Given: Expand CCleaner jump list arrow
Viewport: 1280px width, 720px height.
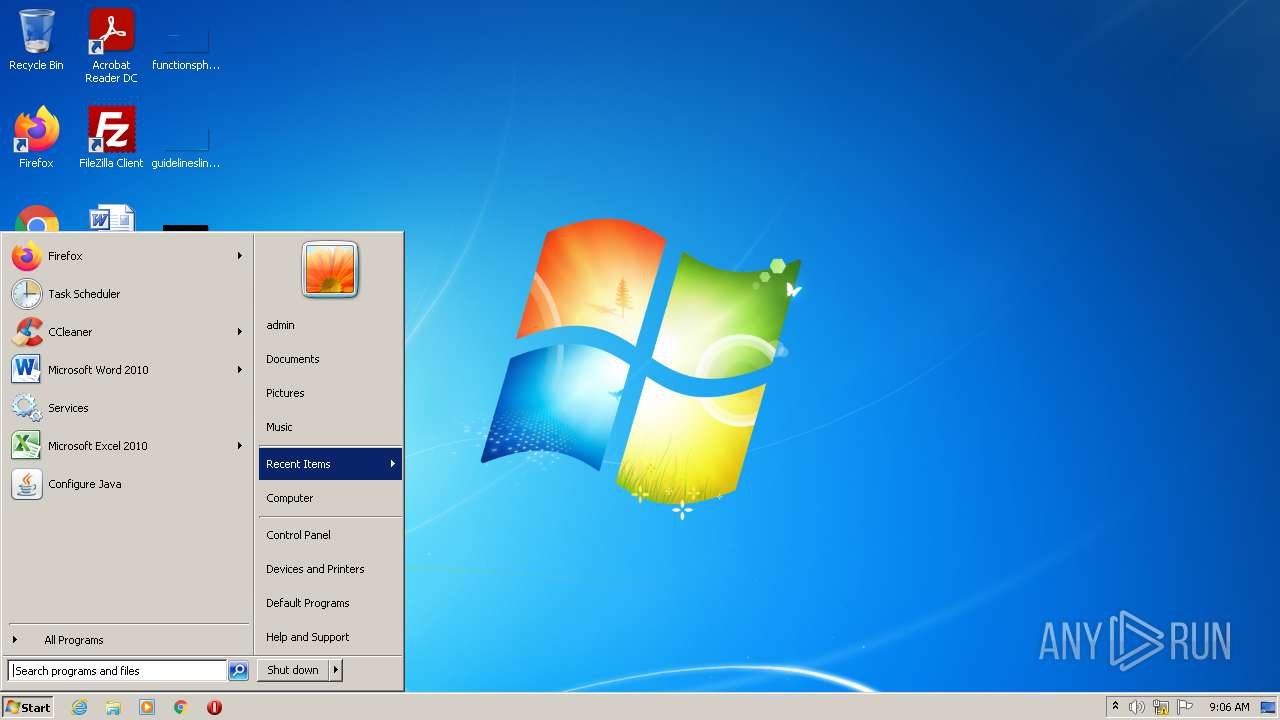Looking at the screenshot, I should (240, 332).
